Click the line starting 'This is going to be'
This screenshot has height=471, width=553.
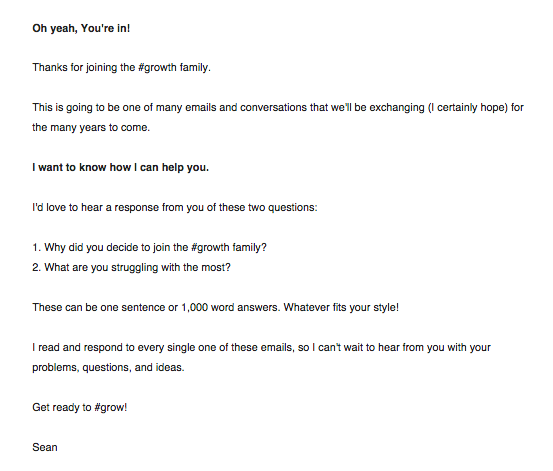[278, 107]
